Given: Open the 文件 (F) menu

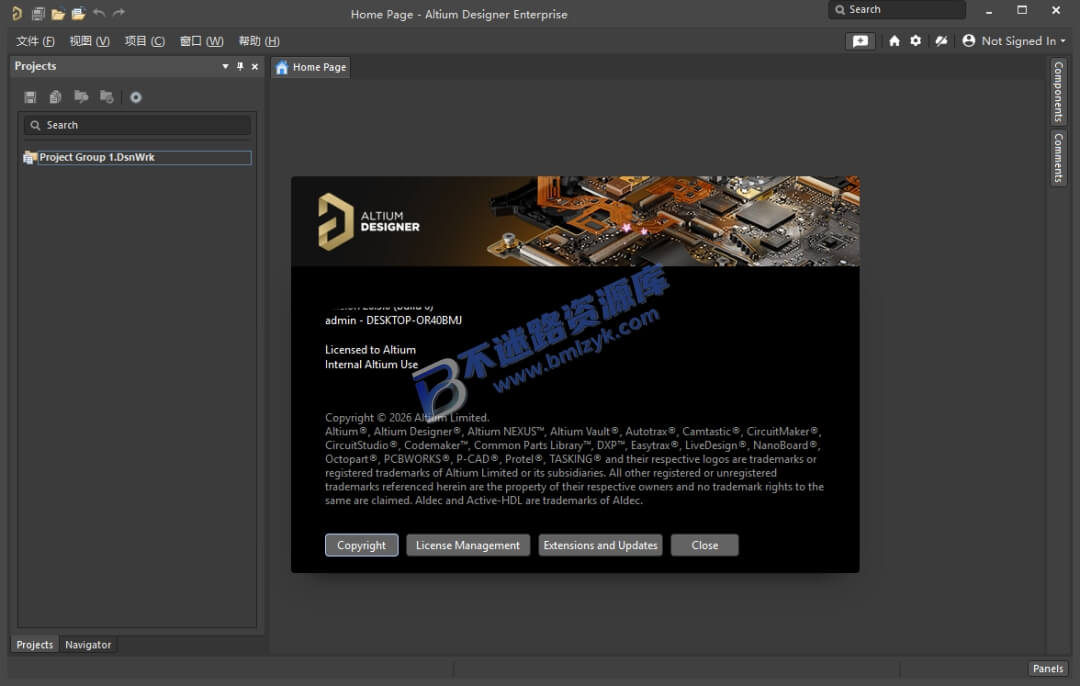Looking at the screenshot, I should (x=35, y=41).
